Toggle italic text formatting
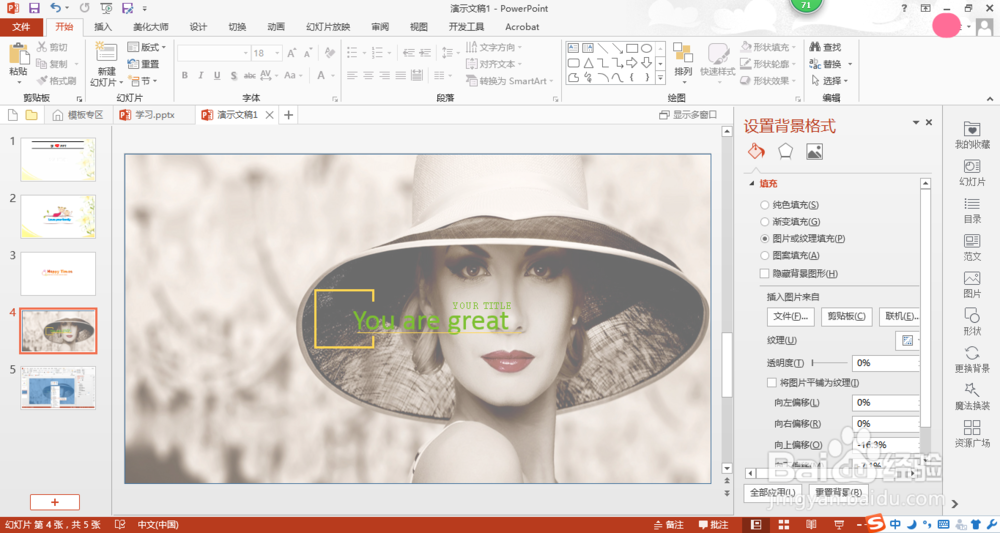This screenshot has height=533, width=1000. 200,75
